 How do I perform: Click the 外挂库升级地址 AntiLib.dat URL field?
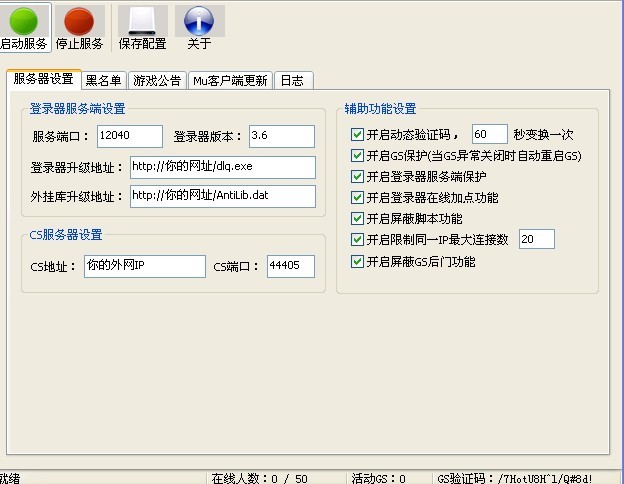click(x=222, y=196)
